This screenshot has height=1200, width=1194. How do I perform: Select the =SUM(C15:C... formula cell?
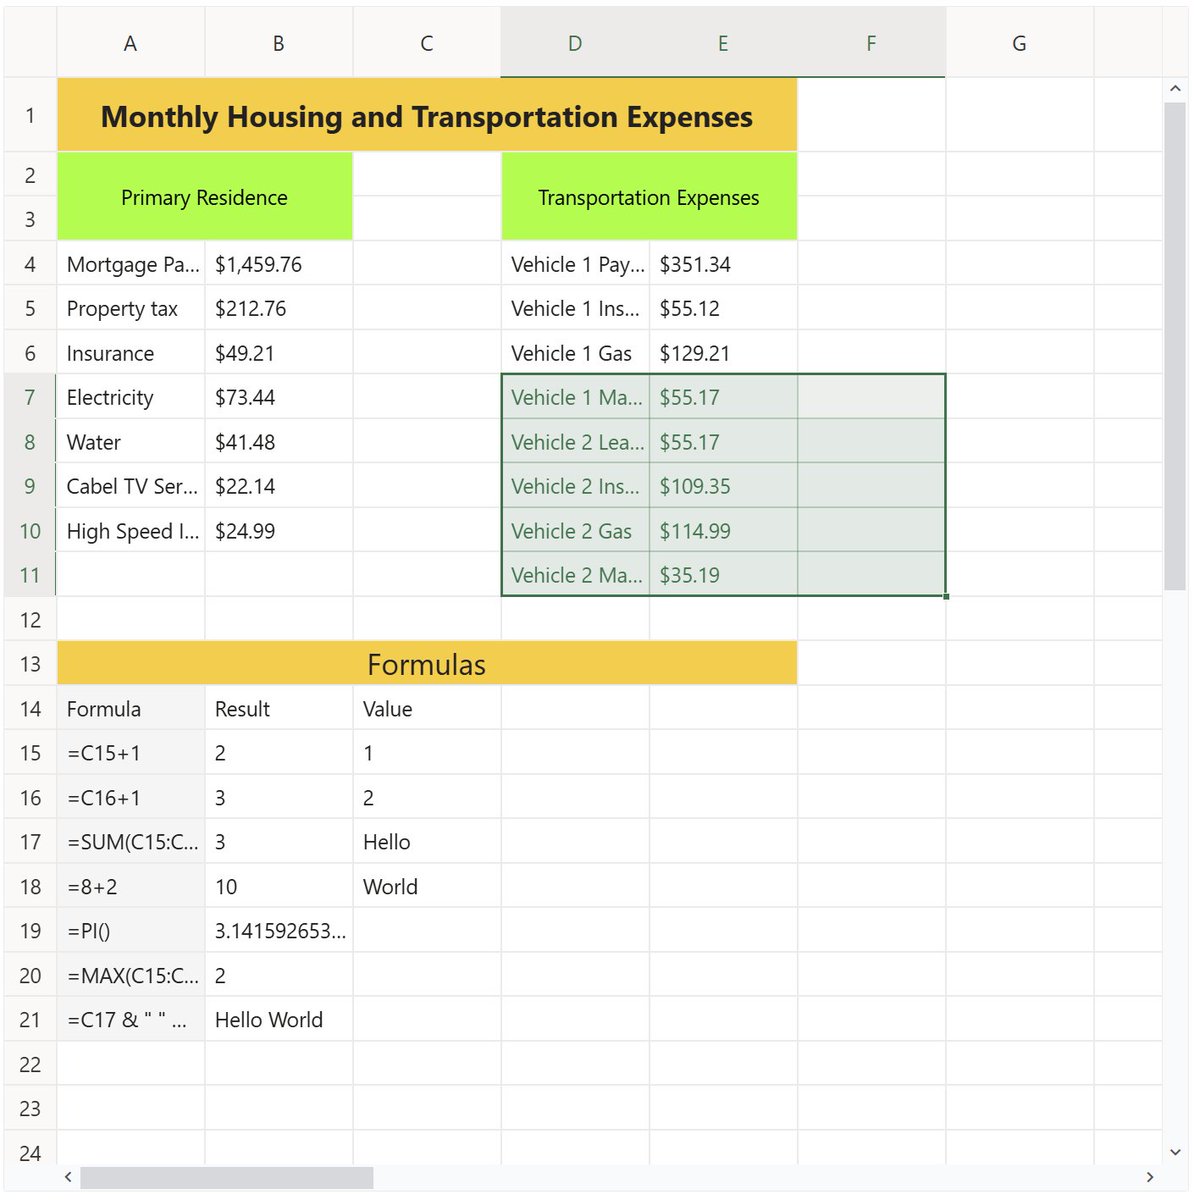point(131,842)
